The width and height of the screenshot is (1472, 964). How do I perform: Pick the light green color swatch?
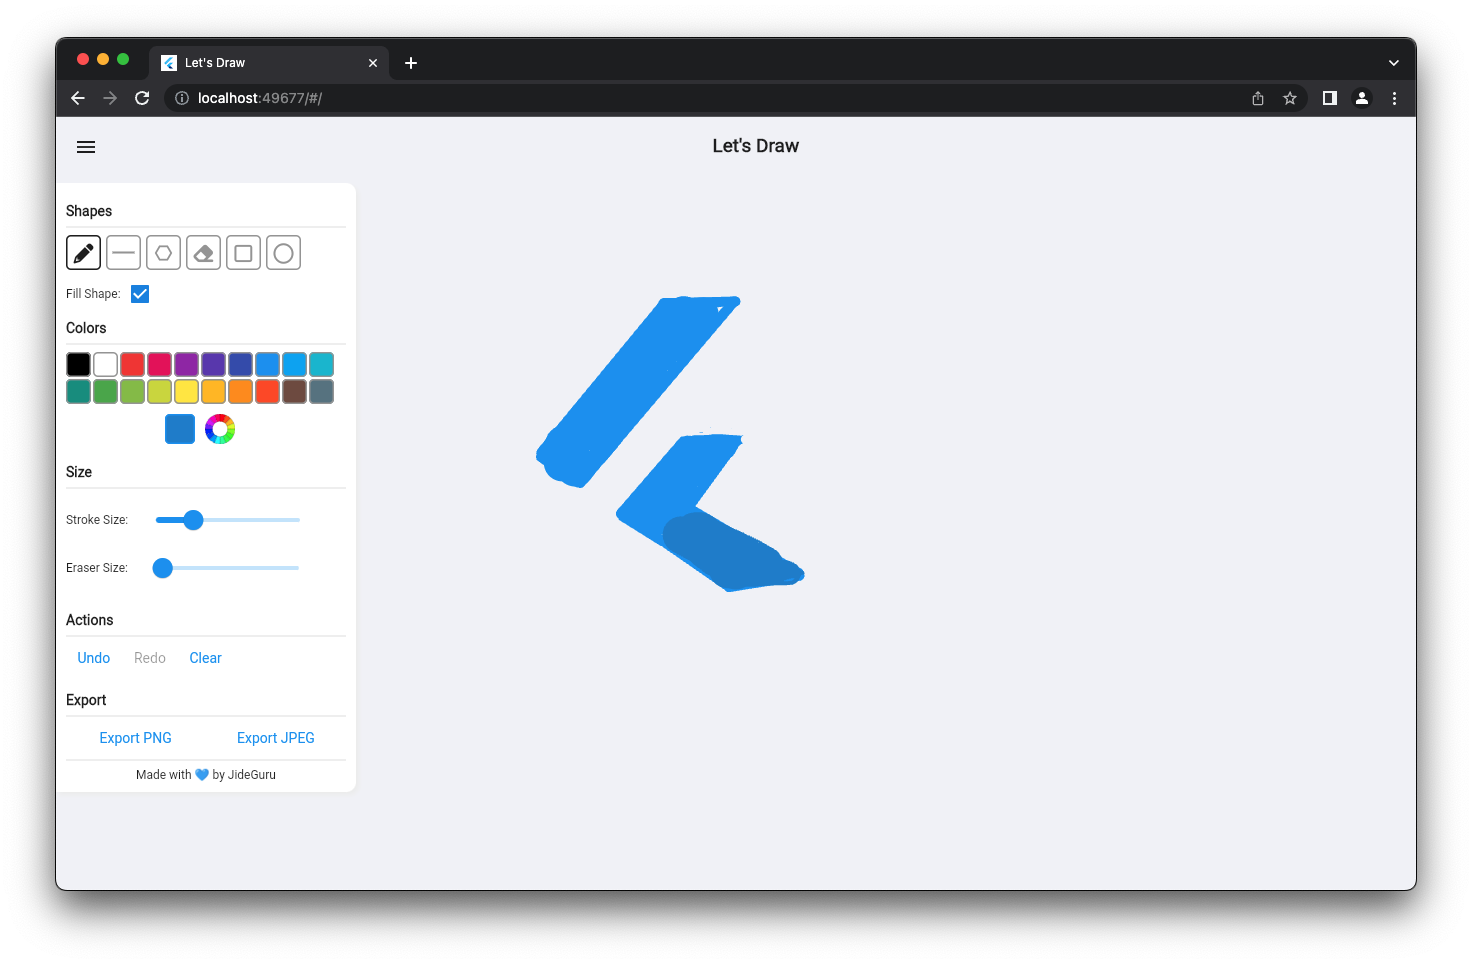(x=132, y=391)
